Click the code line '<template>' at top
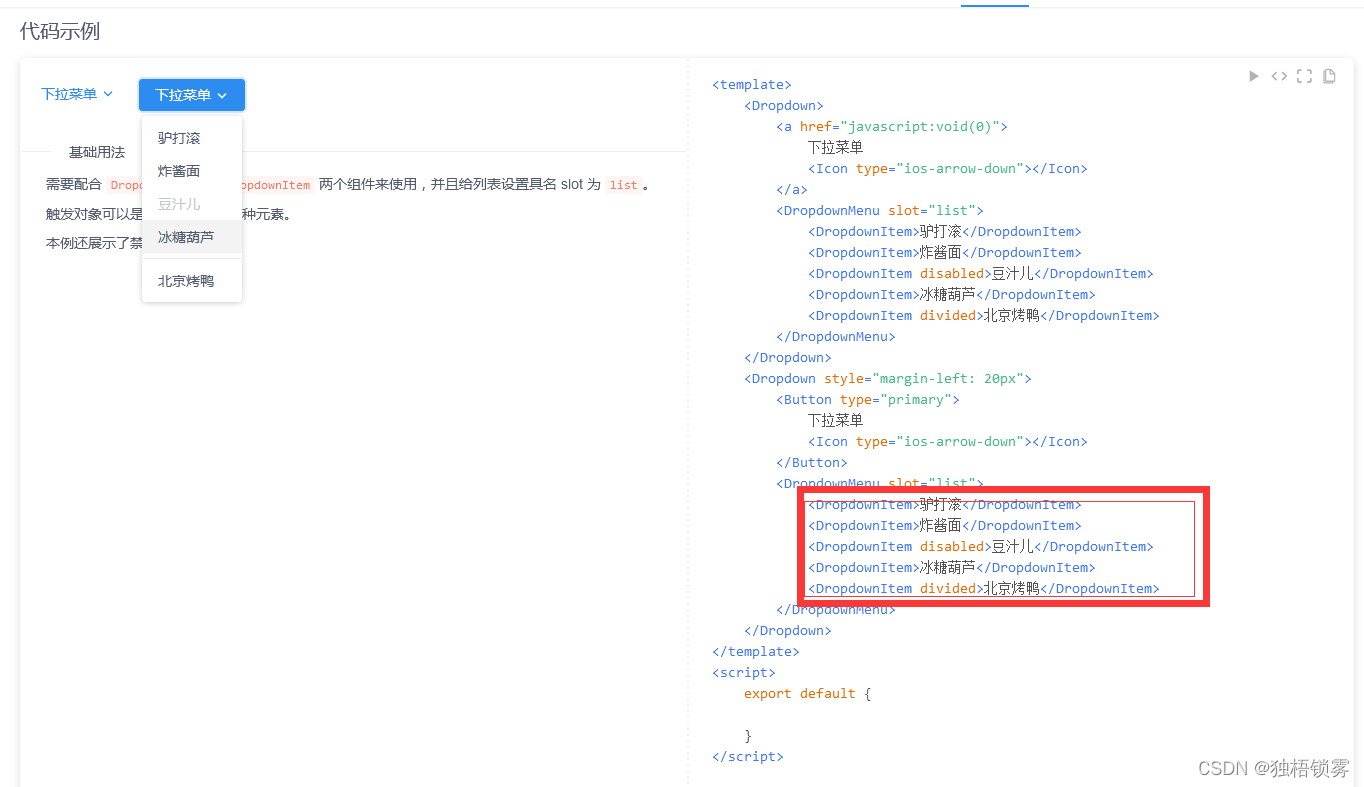This screenshot has width=1364, height=787. (752, 85)
